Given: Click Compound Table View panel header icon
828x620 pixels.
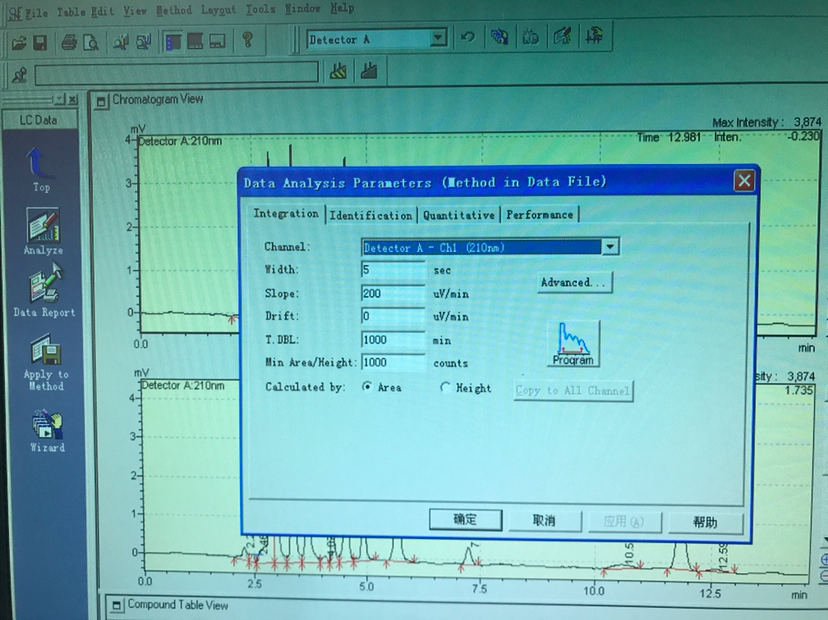Looking at the screenshot, I should pos(117,605).
